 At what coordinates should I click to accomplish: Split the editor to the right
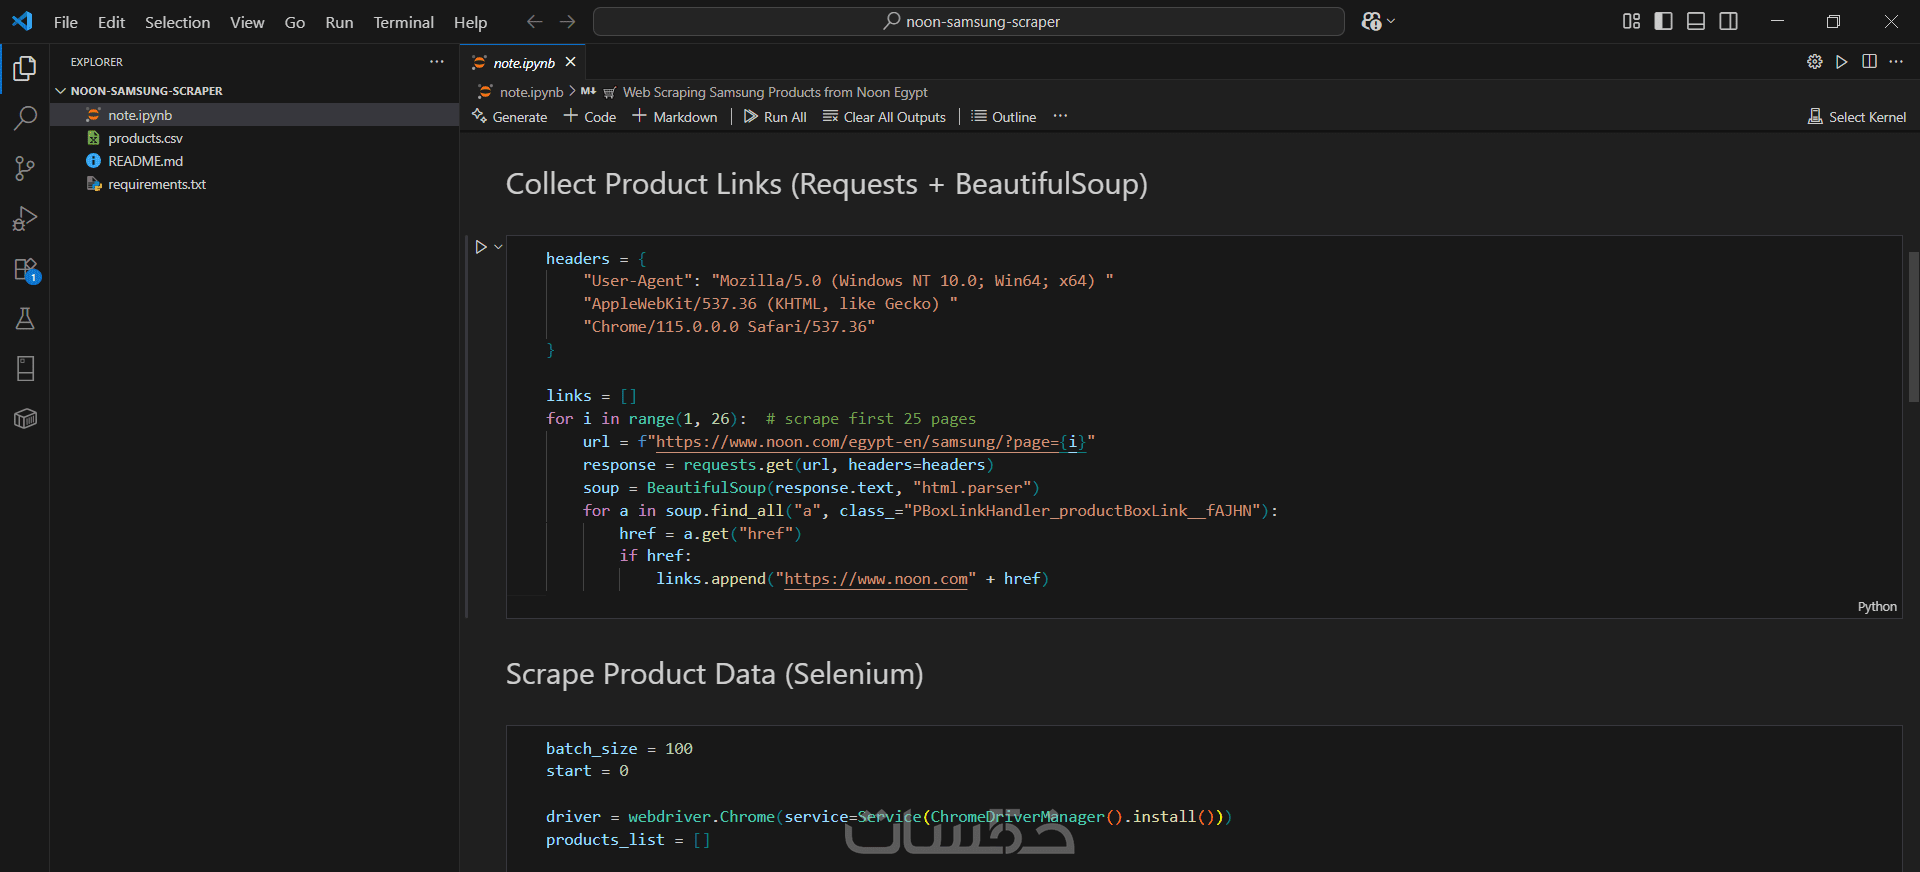[1869, 62]
